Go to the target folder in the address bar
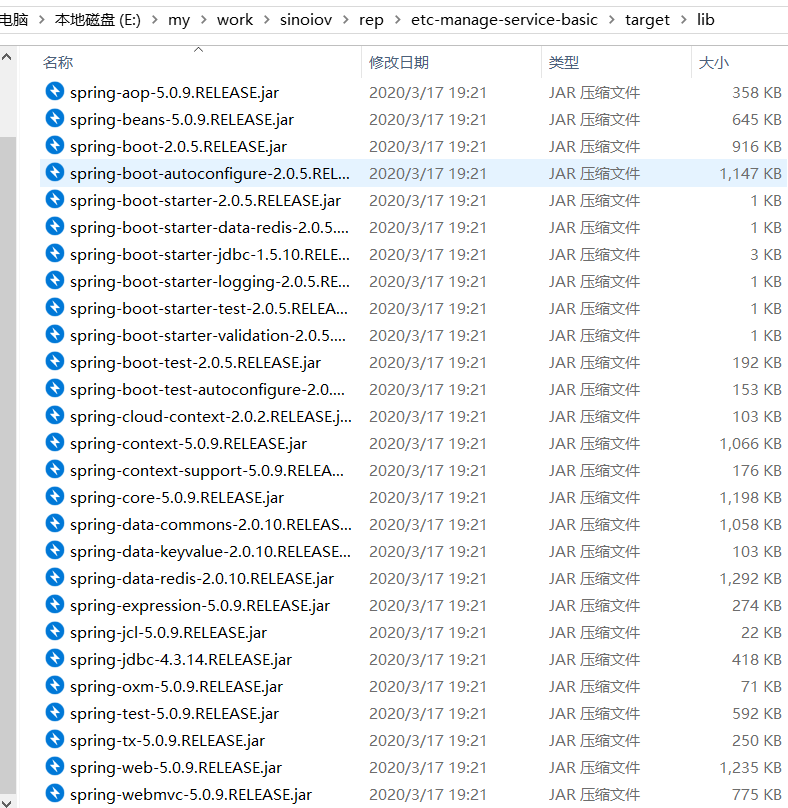788x808 pixels. point(647,20)
